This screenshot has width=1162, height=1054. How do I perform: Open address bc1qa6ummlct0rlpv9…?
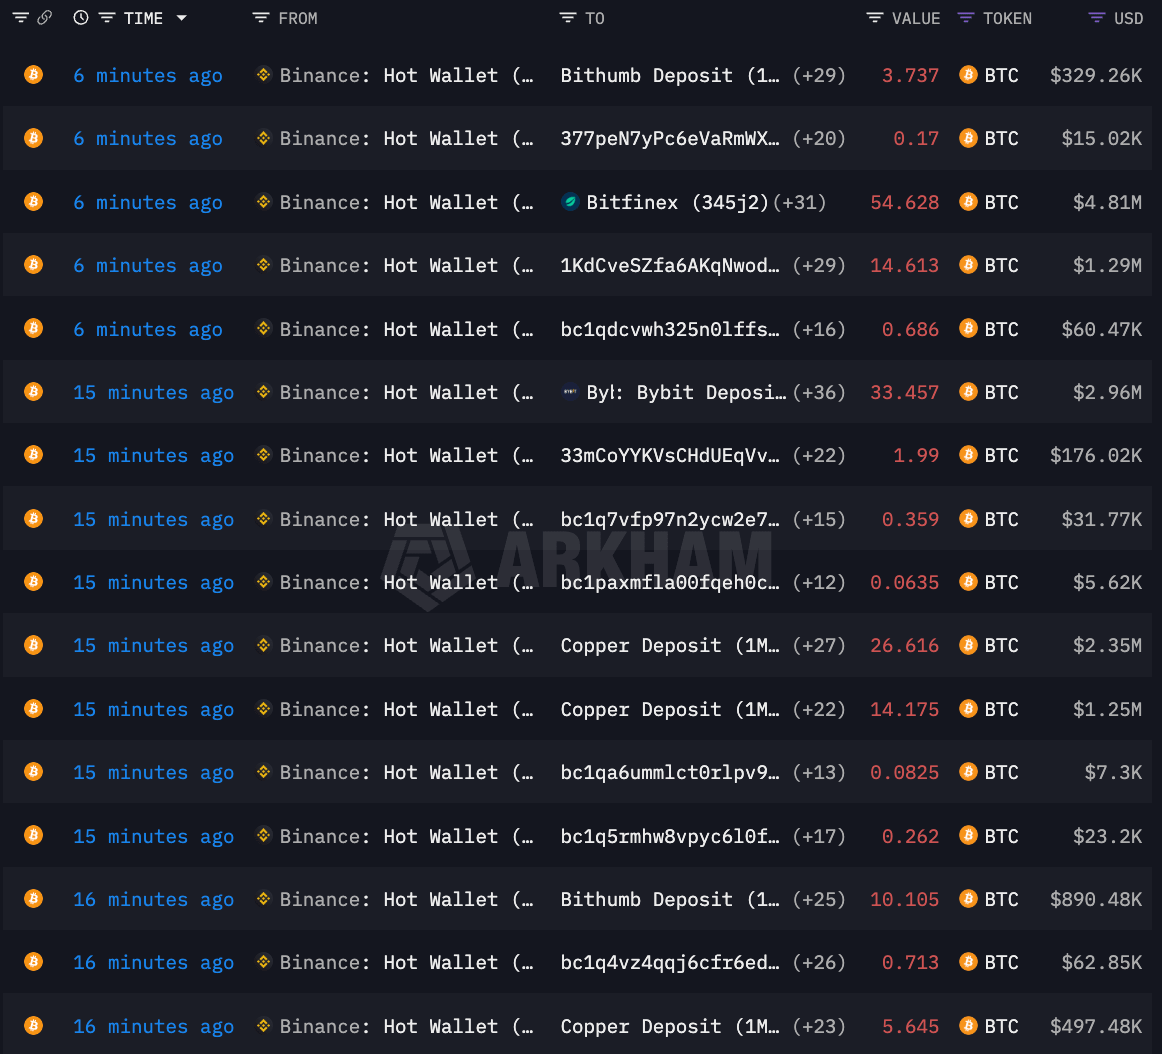tap(670, 772)
